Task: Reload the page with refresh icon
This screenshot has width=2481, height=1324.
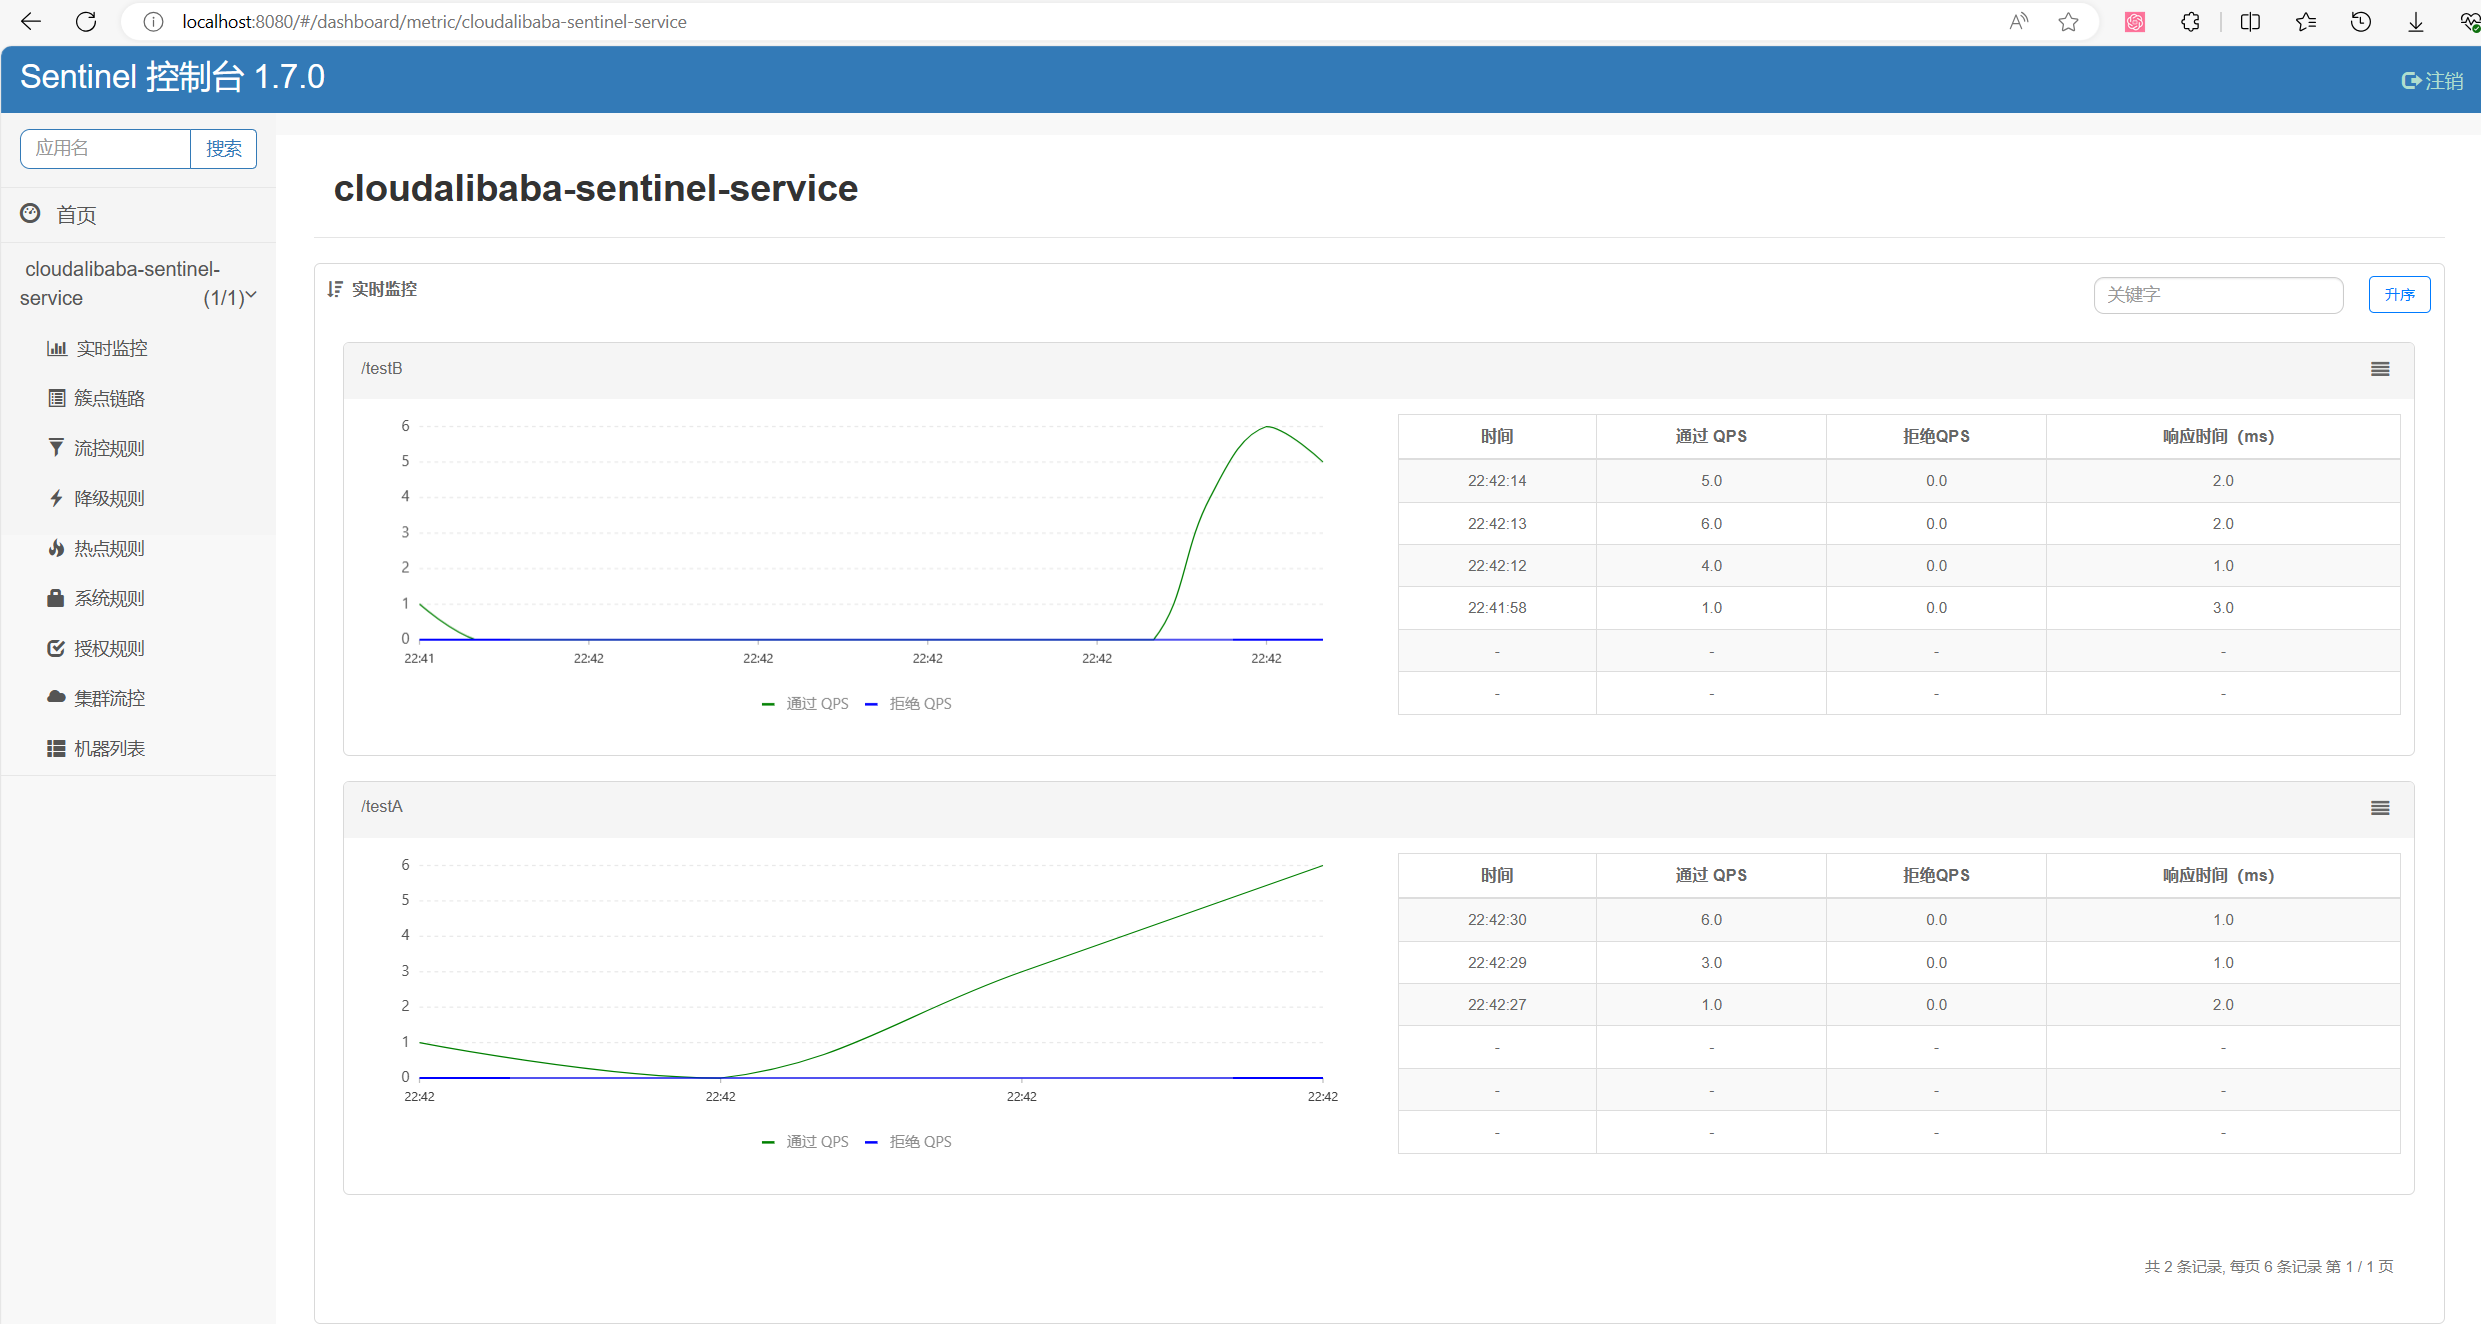Action: (86, 21)
